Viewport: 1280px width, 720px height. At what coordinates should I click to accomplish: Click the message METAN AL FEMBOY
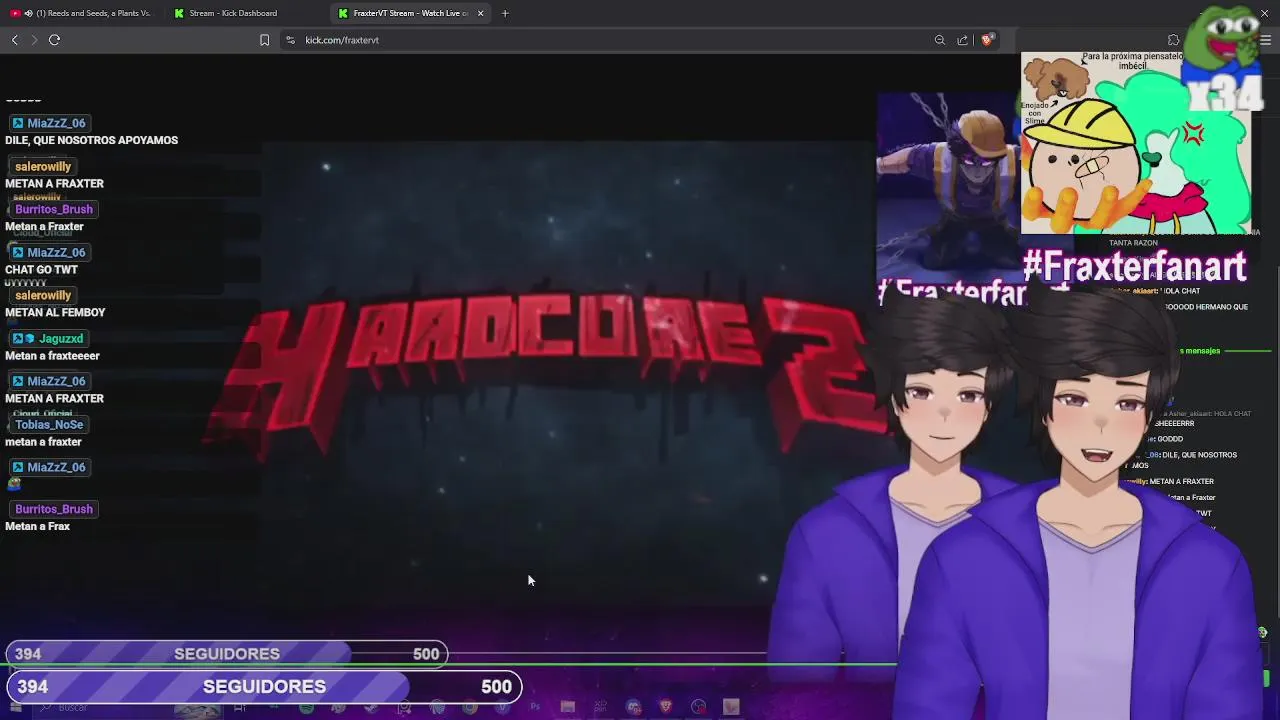pyautogui.click(x=55, y=312)
